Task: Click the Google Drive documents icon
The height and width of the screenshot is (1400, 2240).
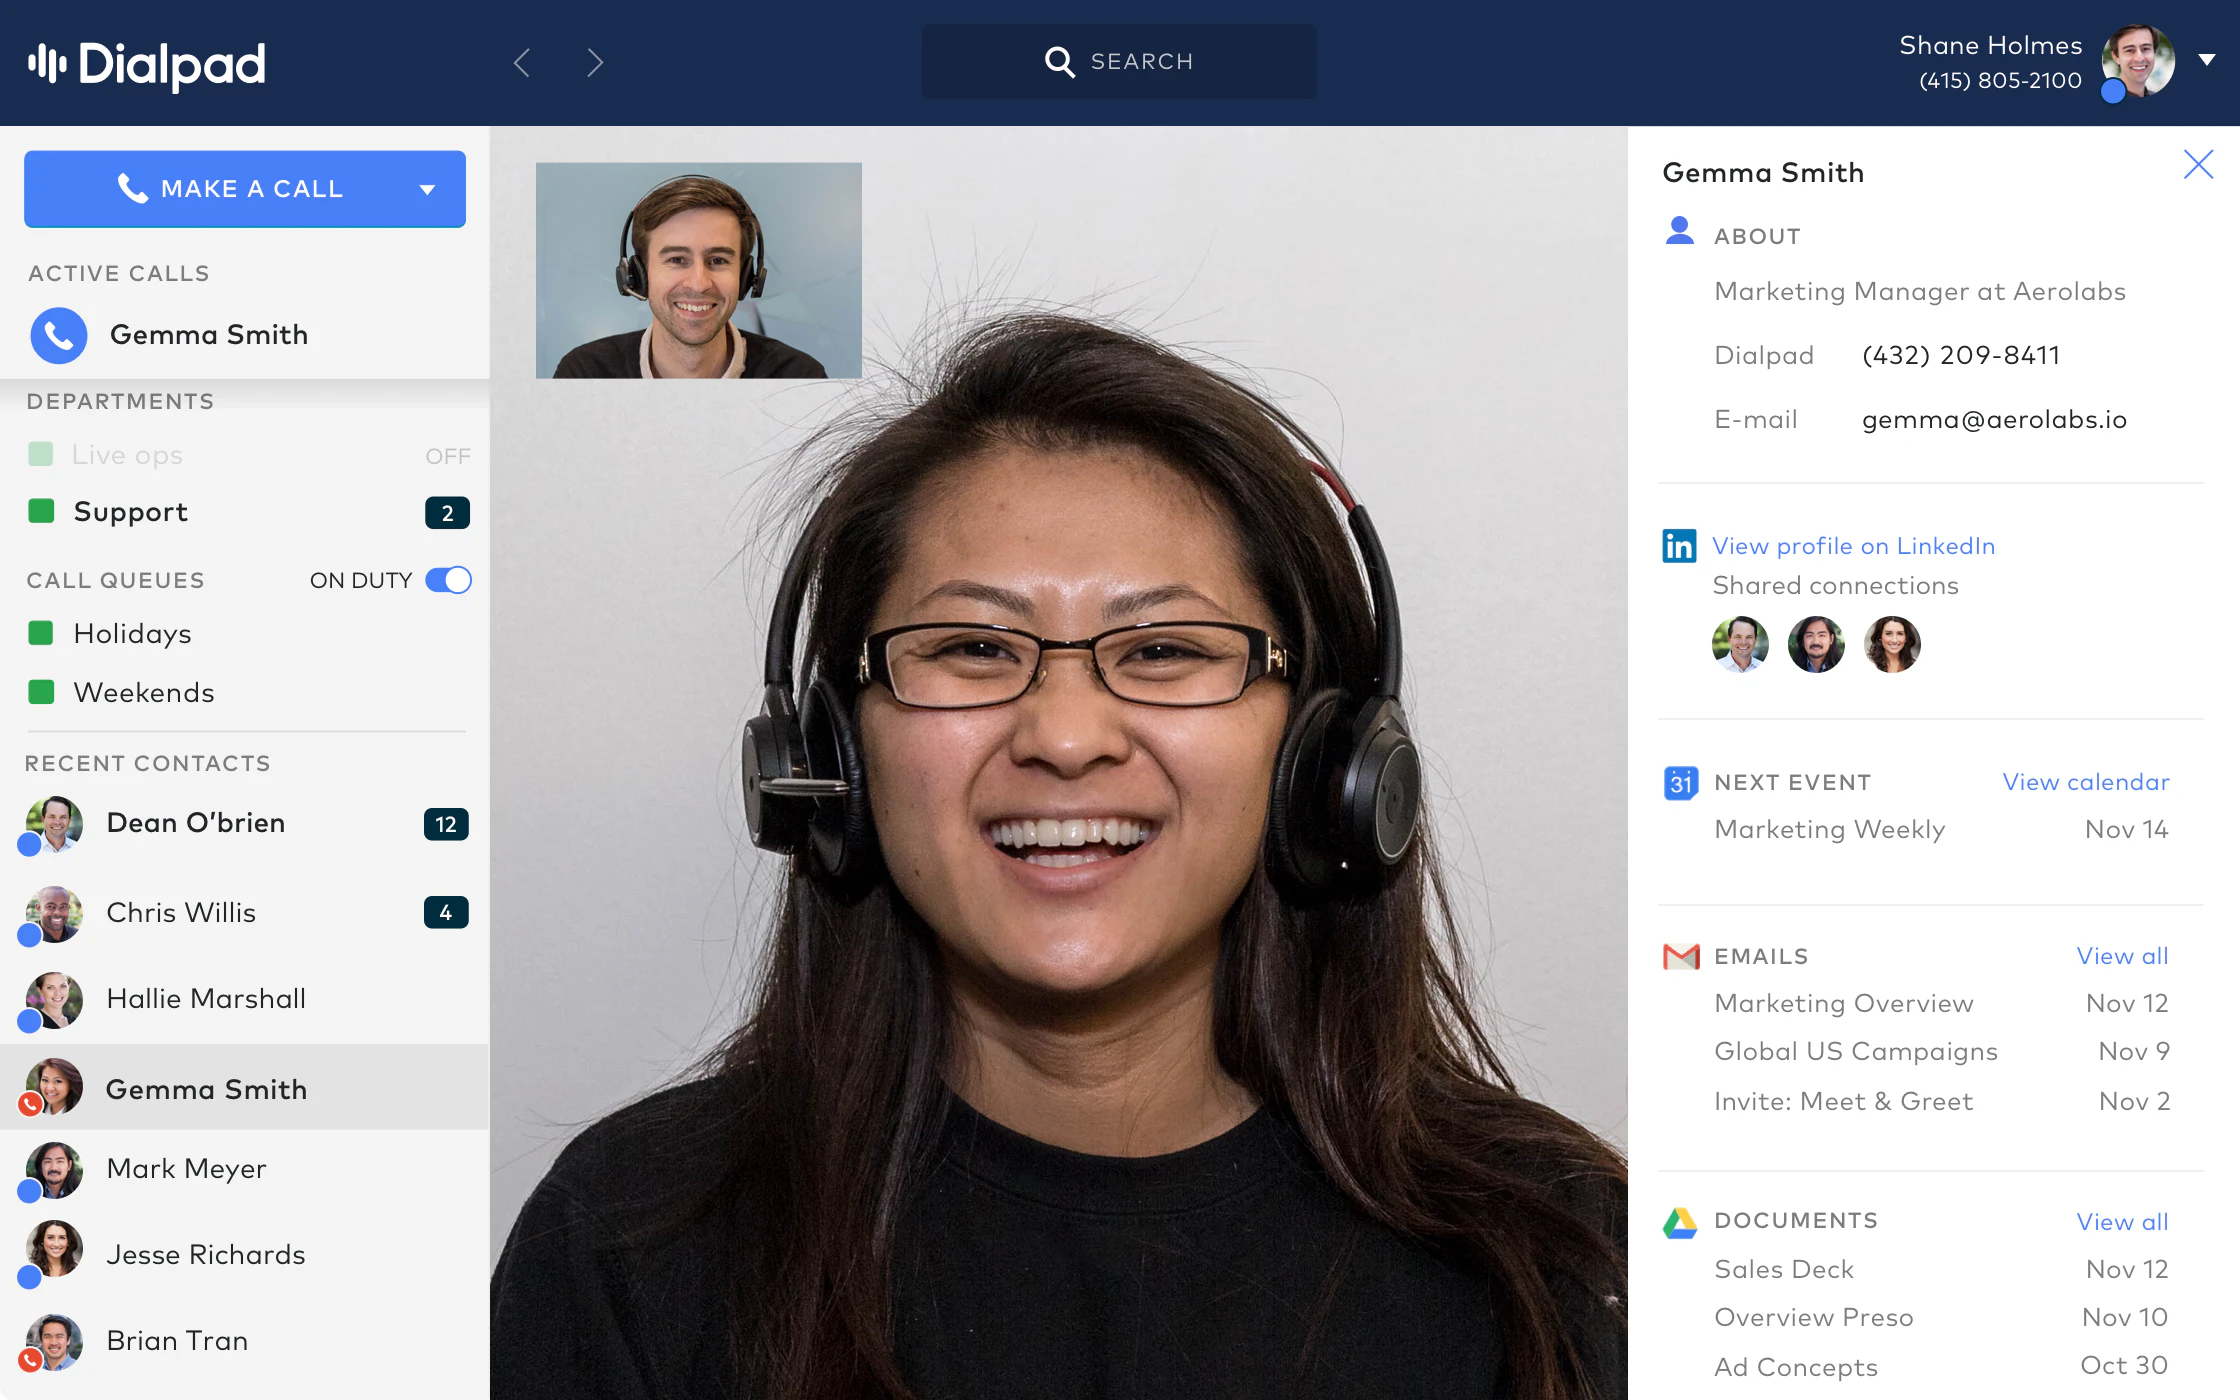Action: point(1680,1222)
